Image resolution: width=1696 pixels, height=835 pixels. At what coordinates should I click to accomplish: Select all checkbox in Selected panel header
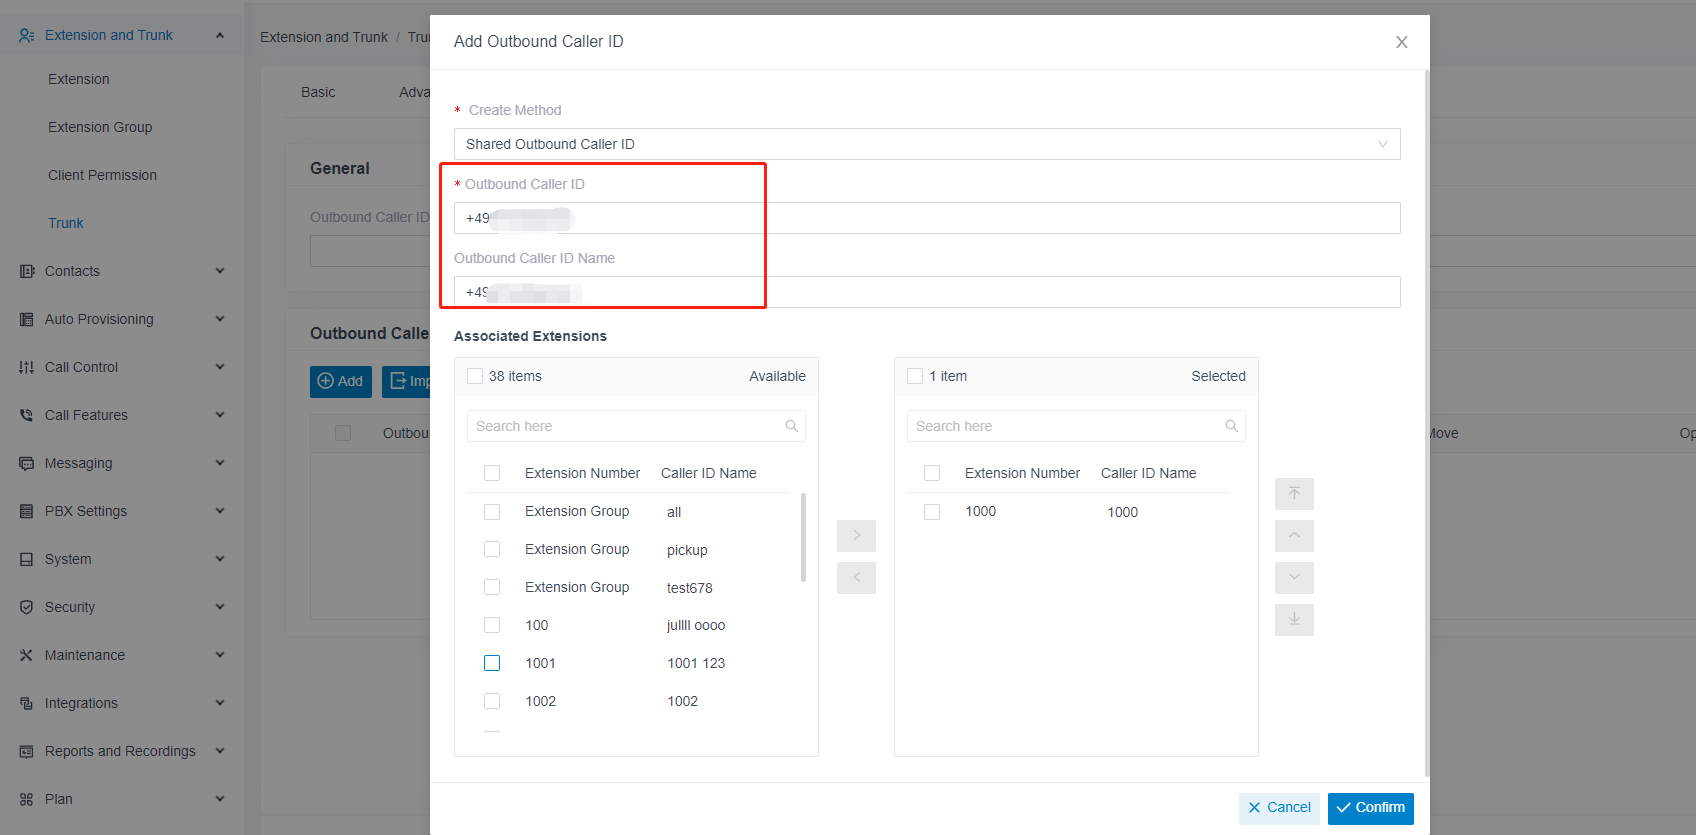[x=915, y=376]
